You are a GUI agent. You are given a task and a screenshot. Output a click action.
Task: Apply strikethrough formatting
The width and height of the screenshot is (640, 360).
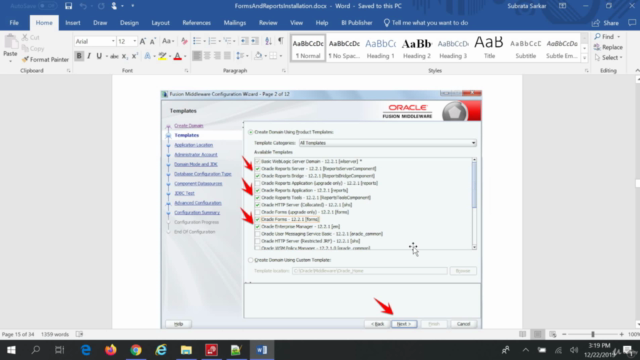pyautogui.click(x=114, y=56)
